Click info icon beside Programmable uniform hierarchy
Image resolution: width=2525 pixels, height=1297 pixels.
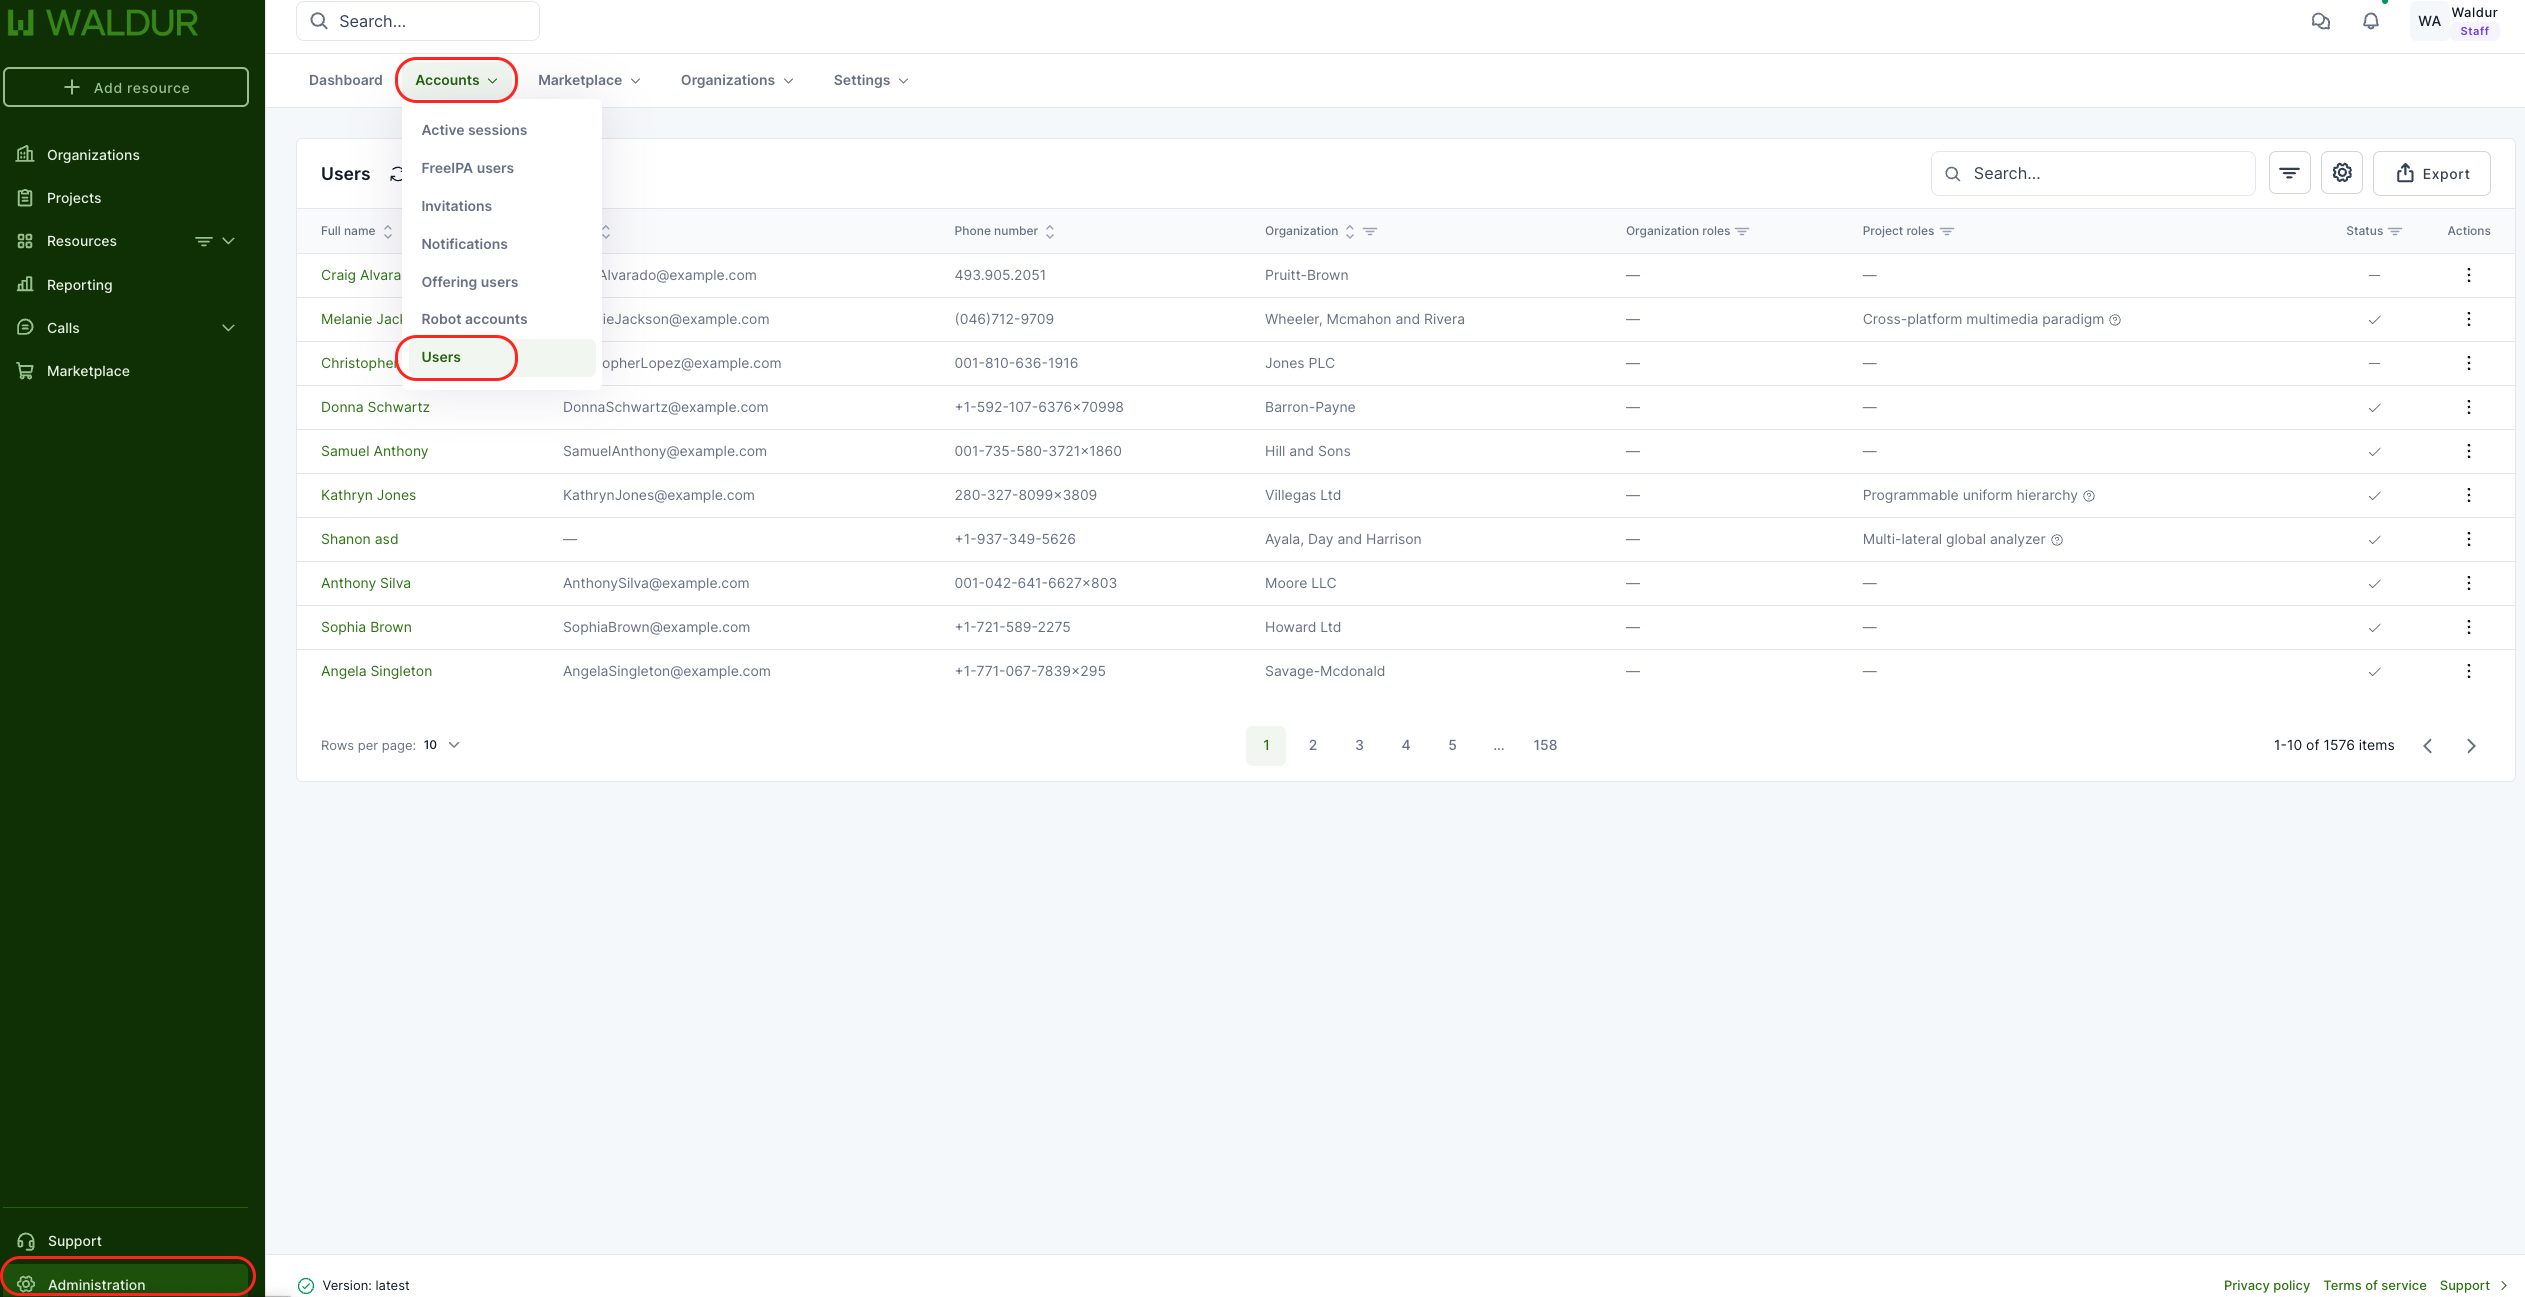click(x=2089, y=496)
